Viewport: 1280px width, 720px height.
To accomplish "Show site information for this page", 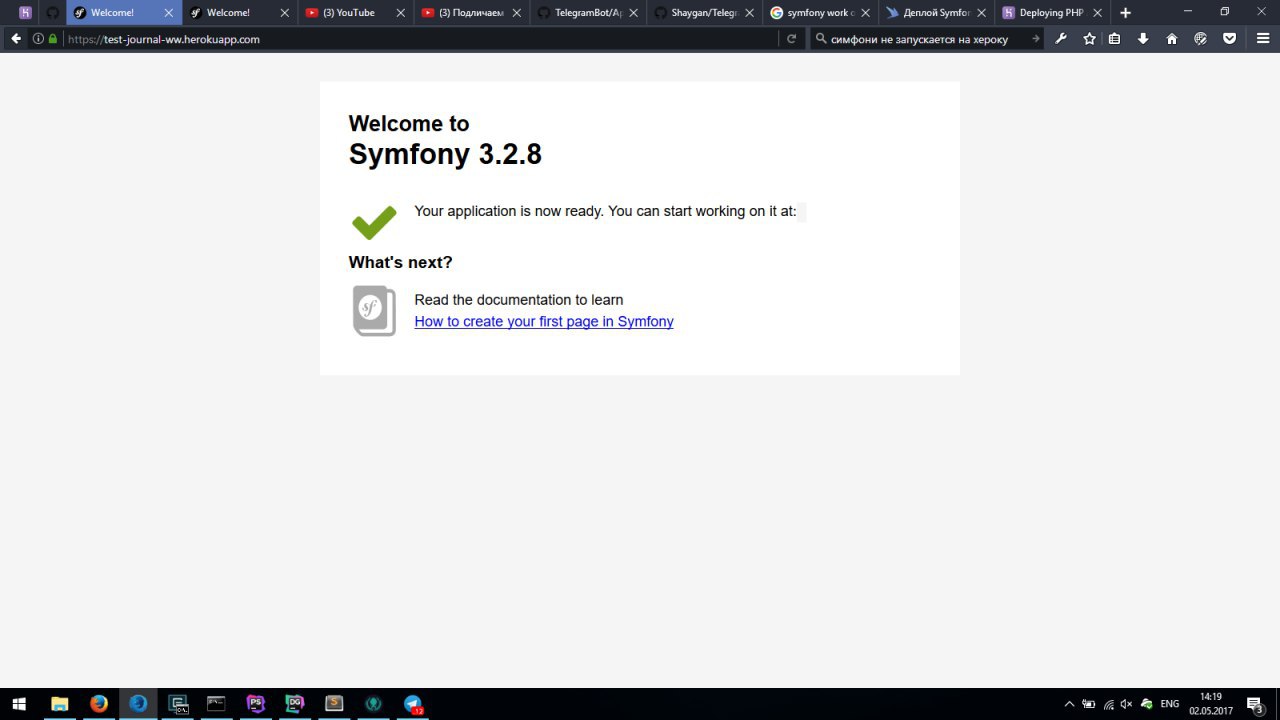I will click(38, 39).
